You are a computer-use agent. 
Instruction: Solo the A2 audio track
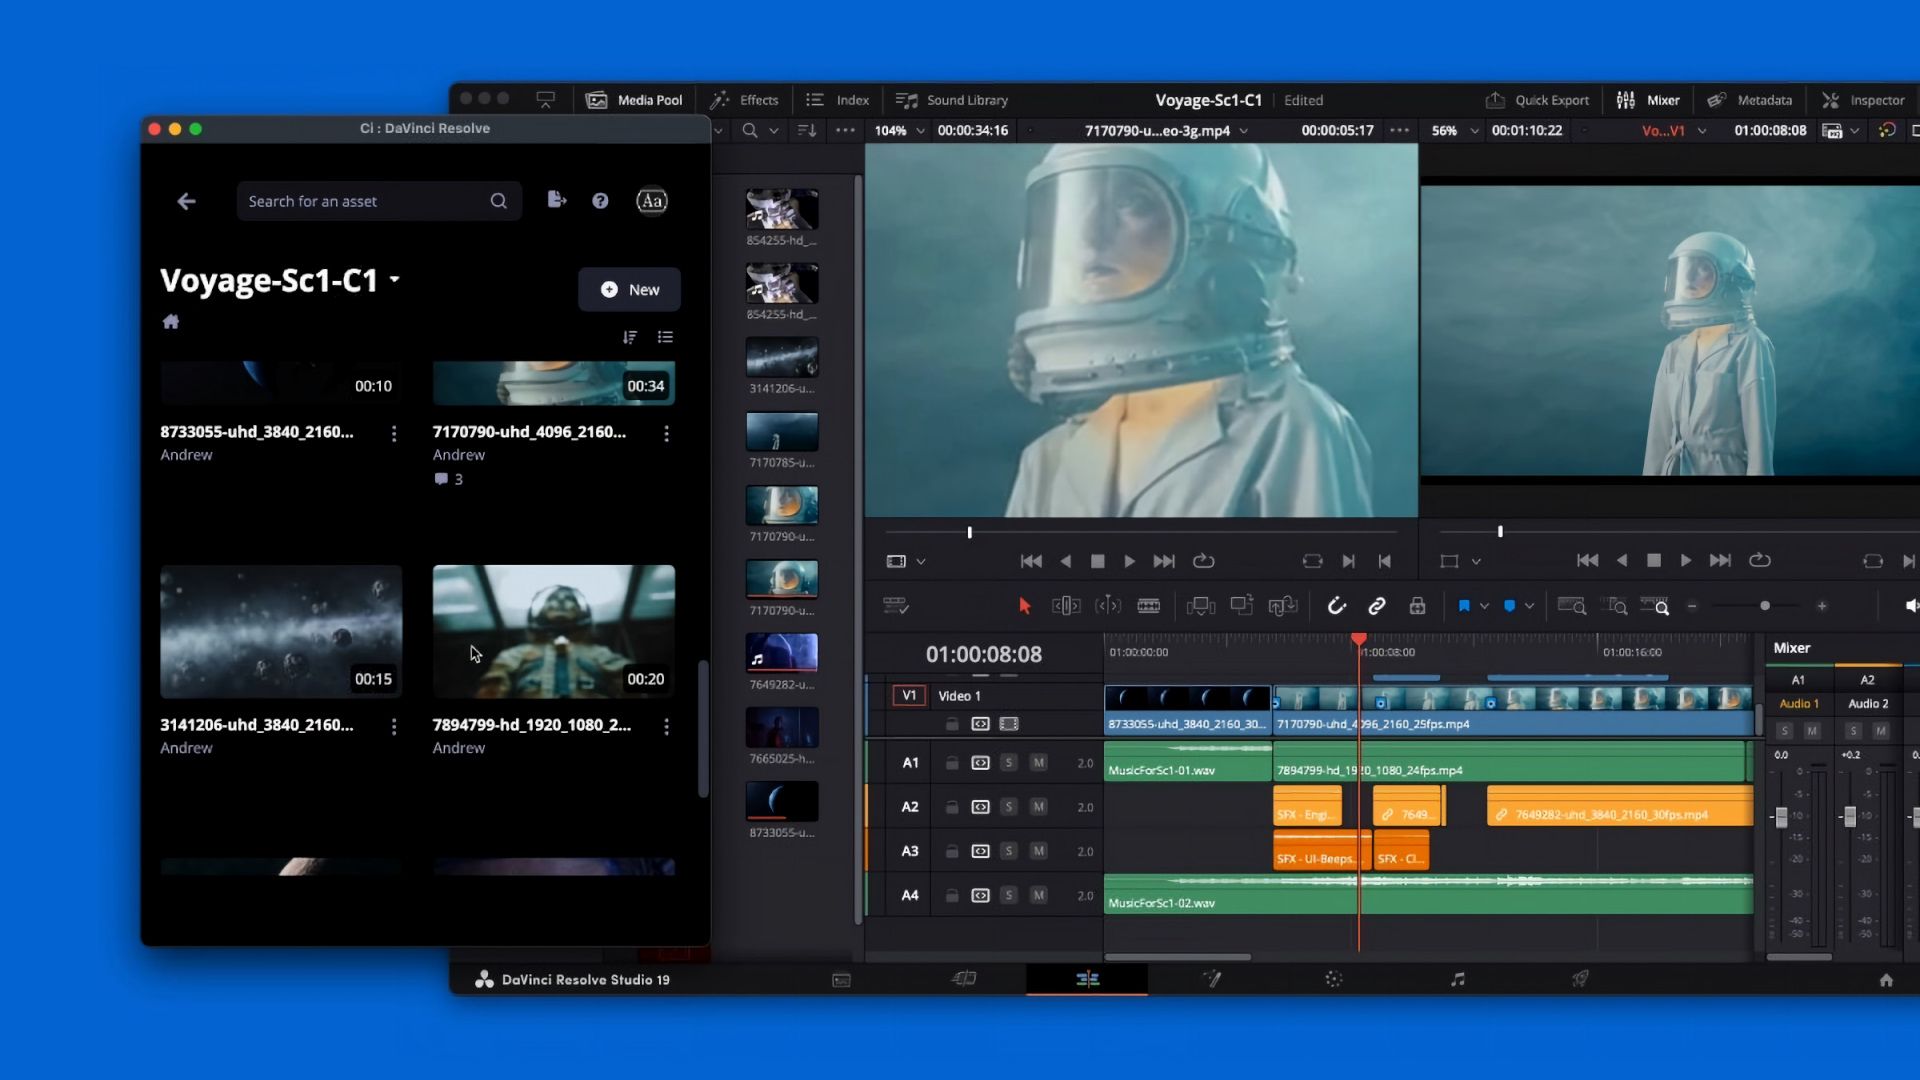pyautogui.click(x=1010, y=807)
